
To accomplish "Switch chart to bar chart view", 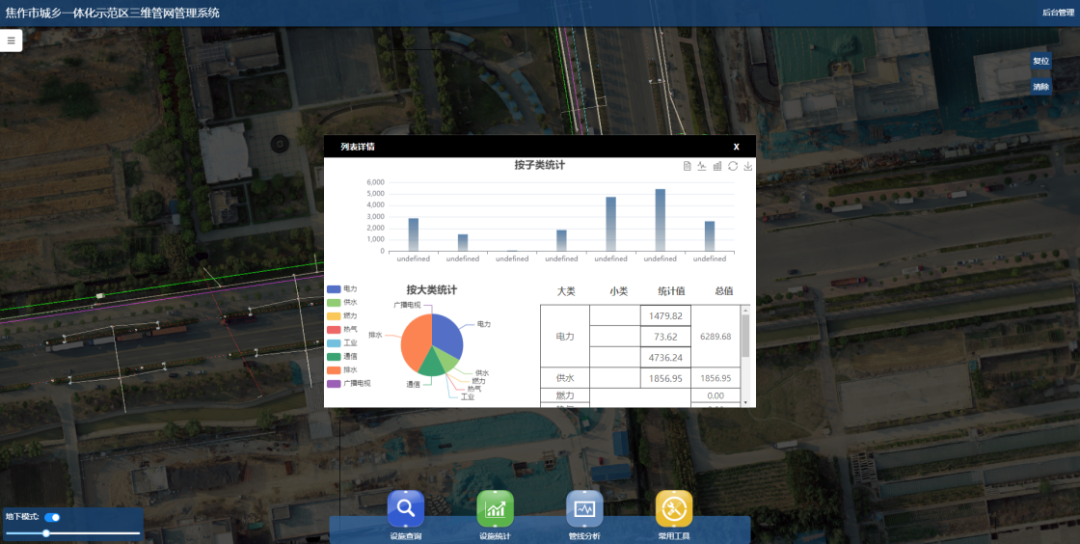I will click(x=717, y=166).
